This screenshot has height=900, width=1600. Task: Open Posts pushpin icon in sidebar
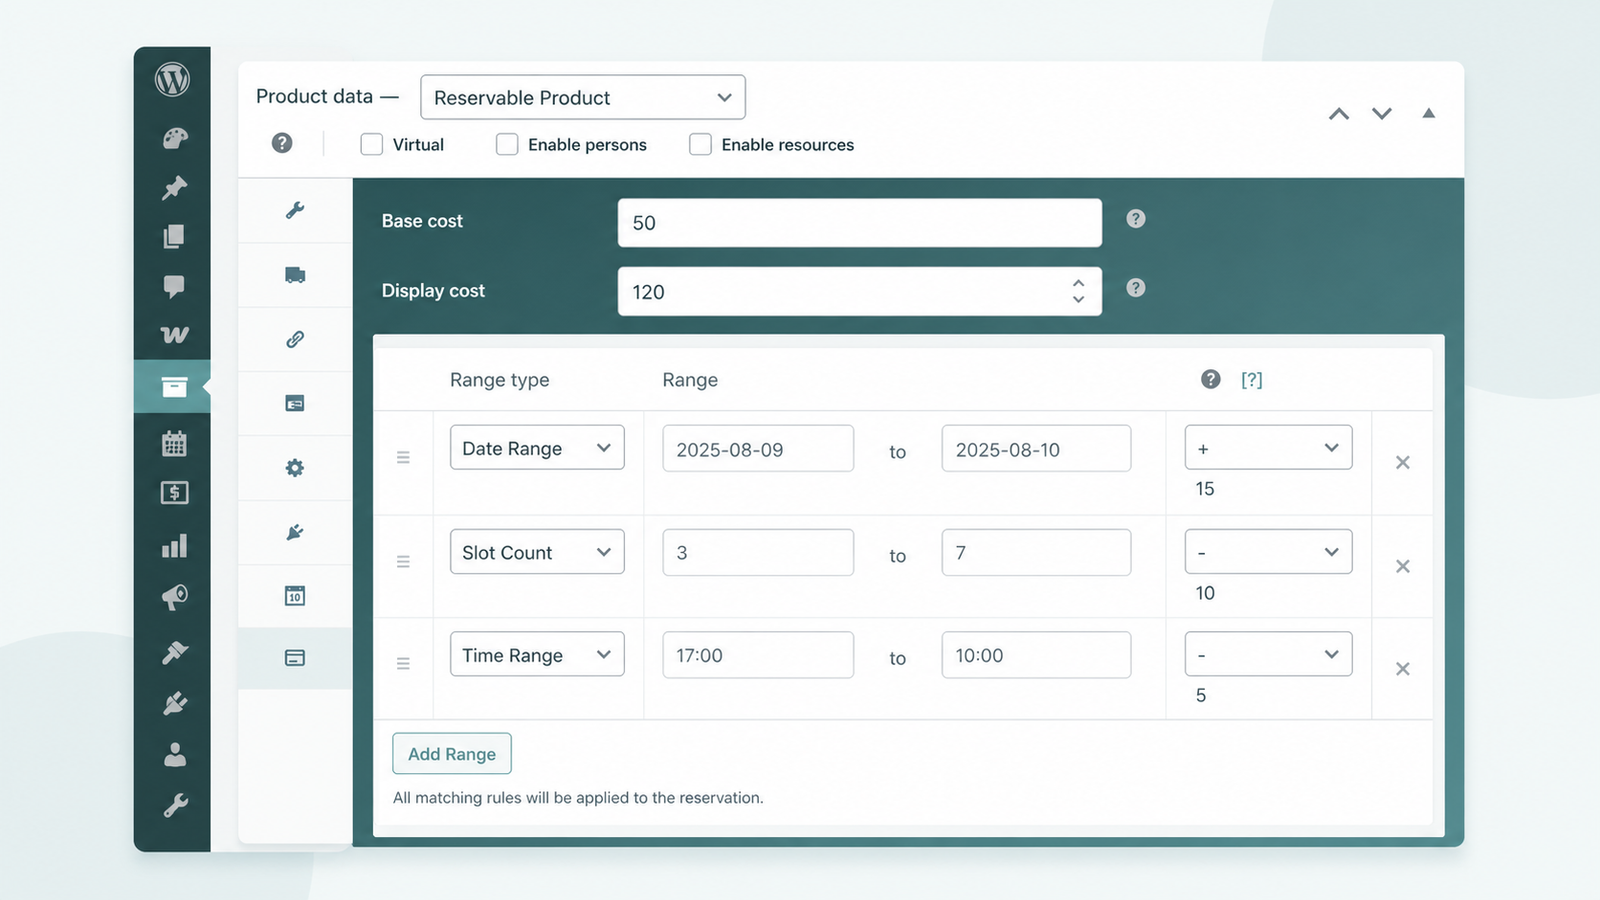coord(175,187)
